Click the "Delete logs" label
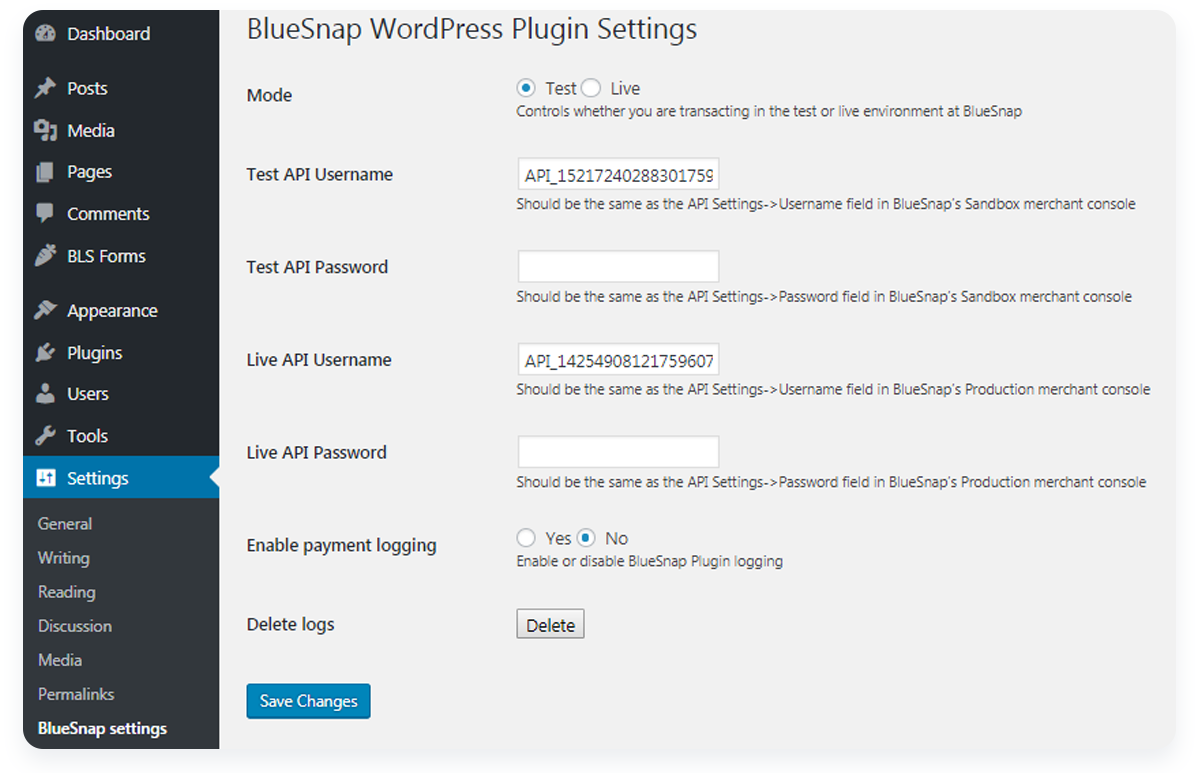The image size is (1200, 773). click(291, 624)
